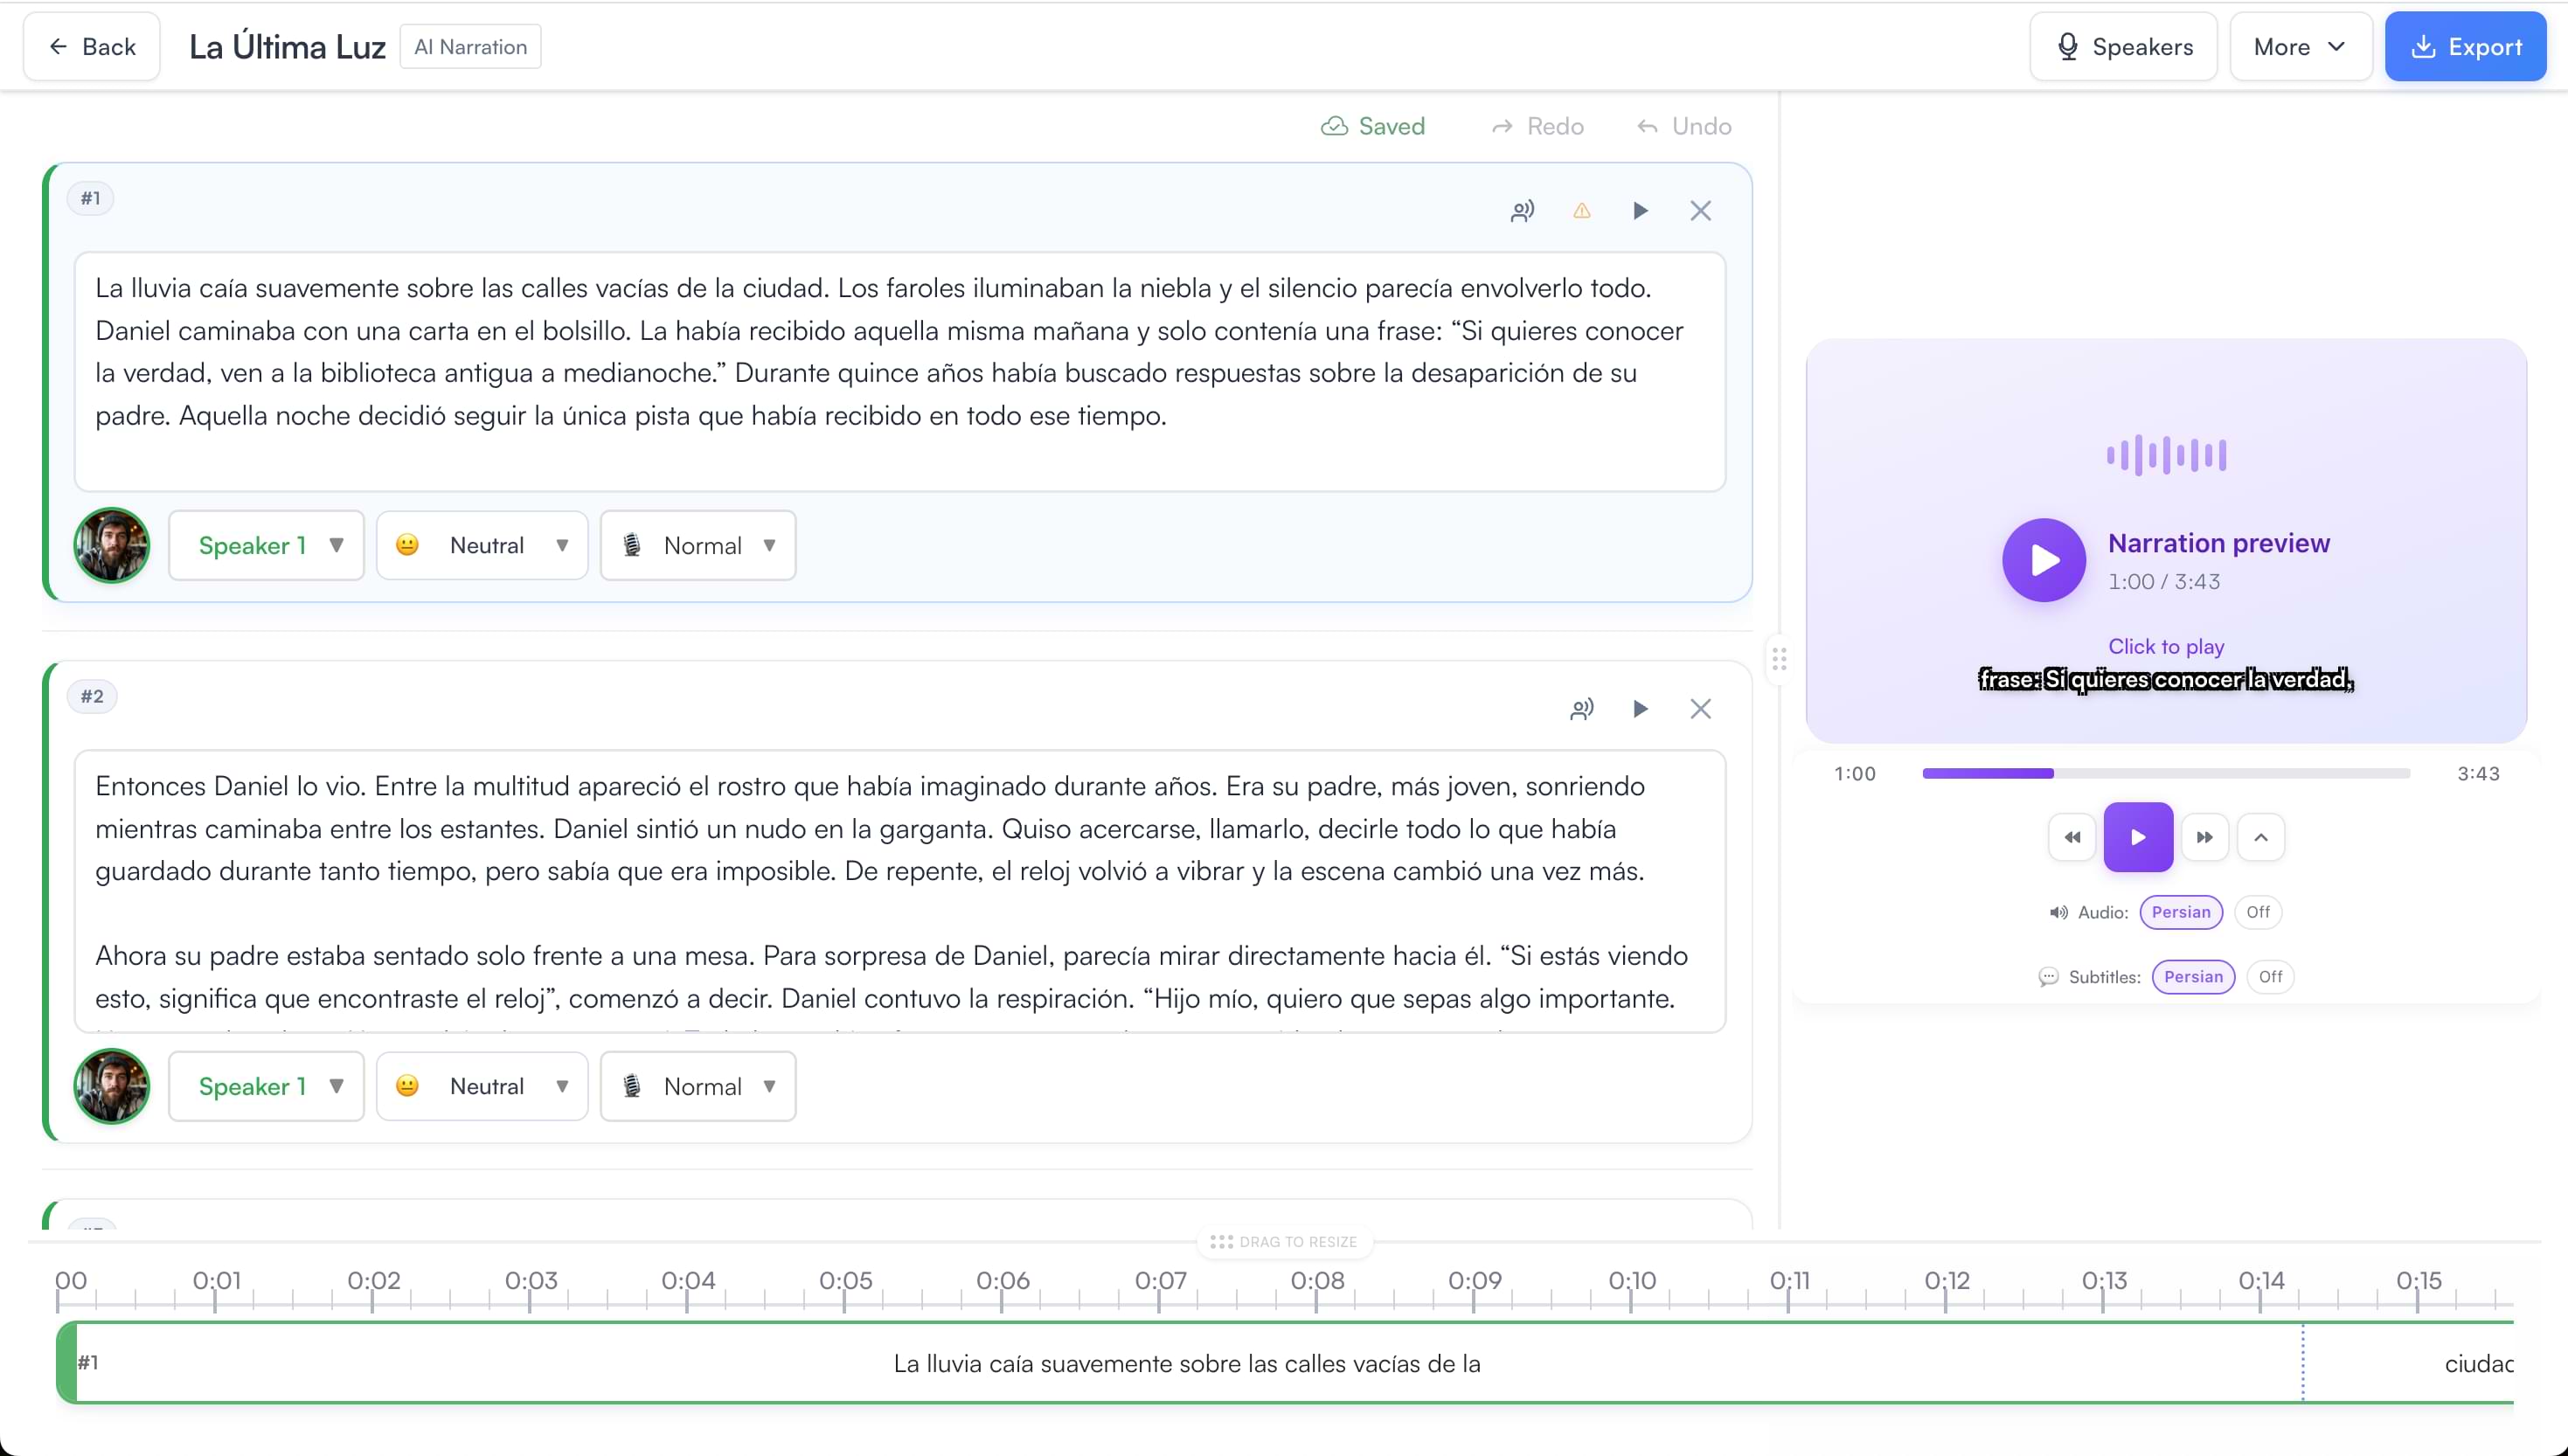2568x1456 pixels.
Task: Click the Saved cloud status icon
Action: [1334, 126]
